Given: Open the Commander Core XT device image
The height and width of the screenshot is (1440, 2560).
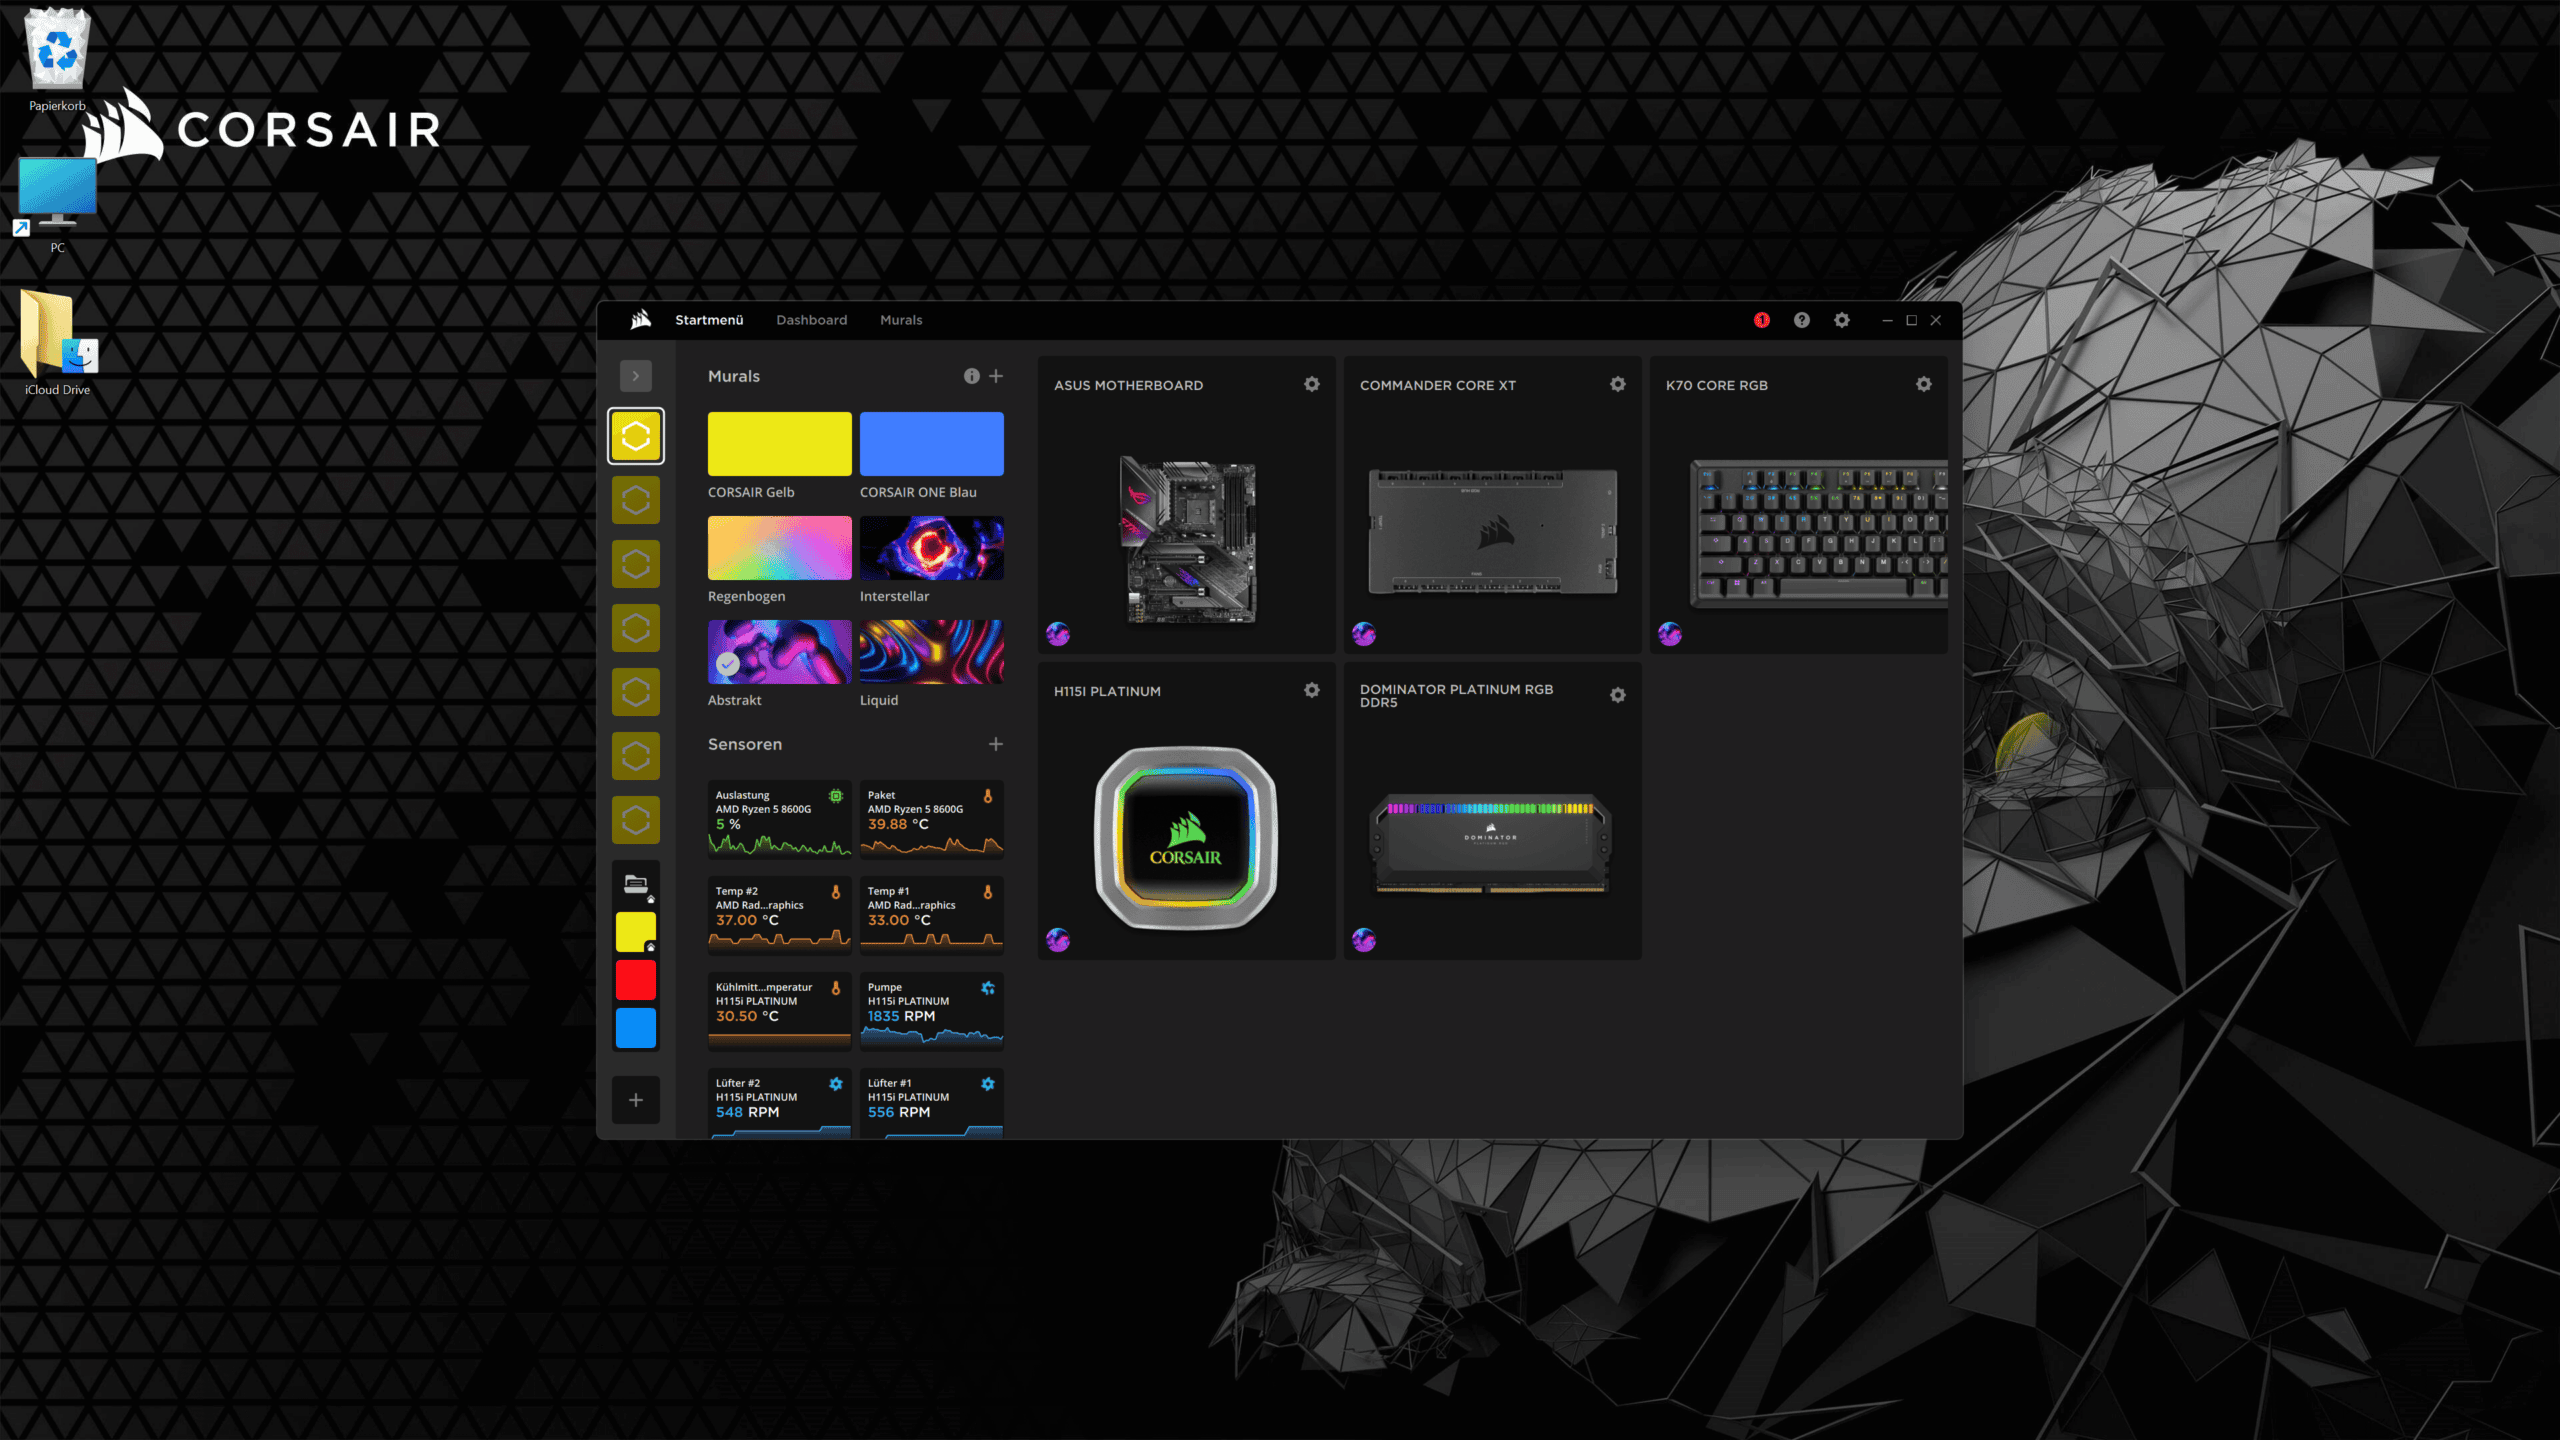Looking at the screenshot, I should [x=1493, y=532].
